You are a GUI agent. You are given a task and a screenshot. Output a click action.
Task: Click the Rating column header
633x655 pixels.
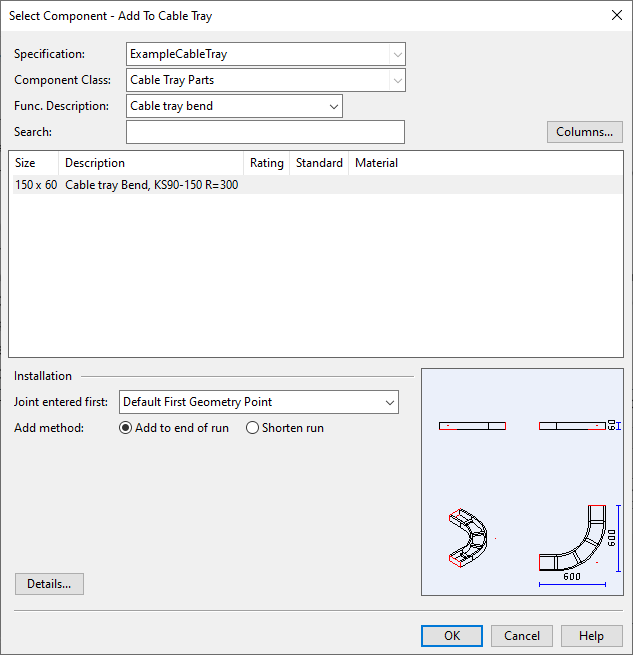[x=266, y=163]
